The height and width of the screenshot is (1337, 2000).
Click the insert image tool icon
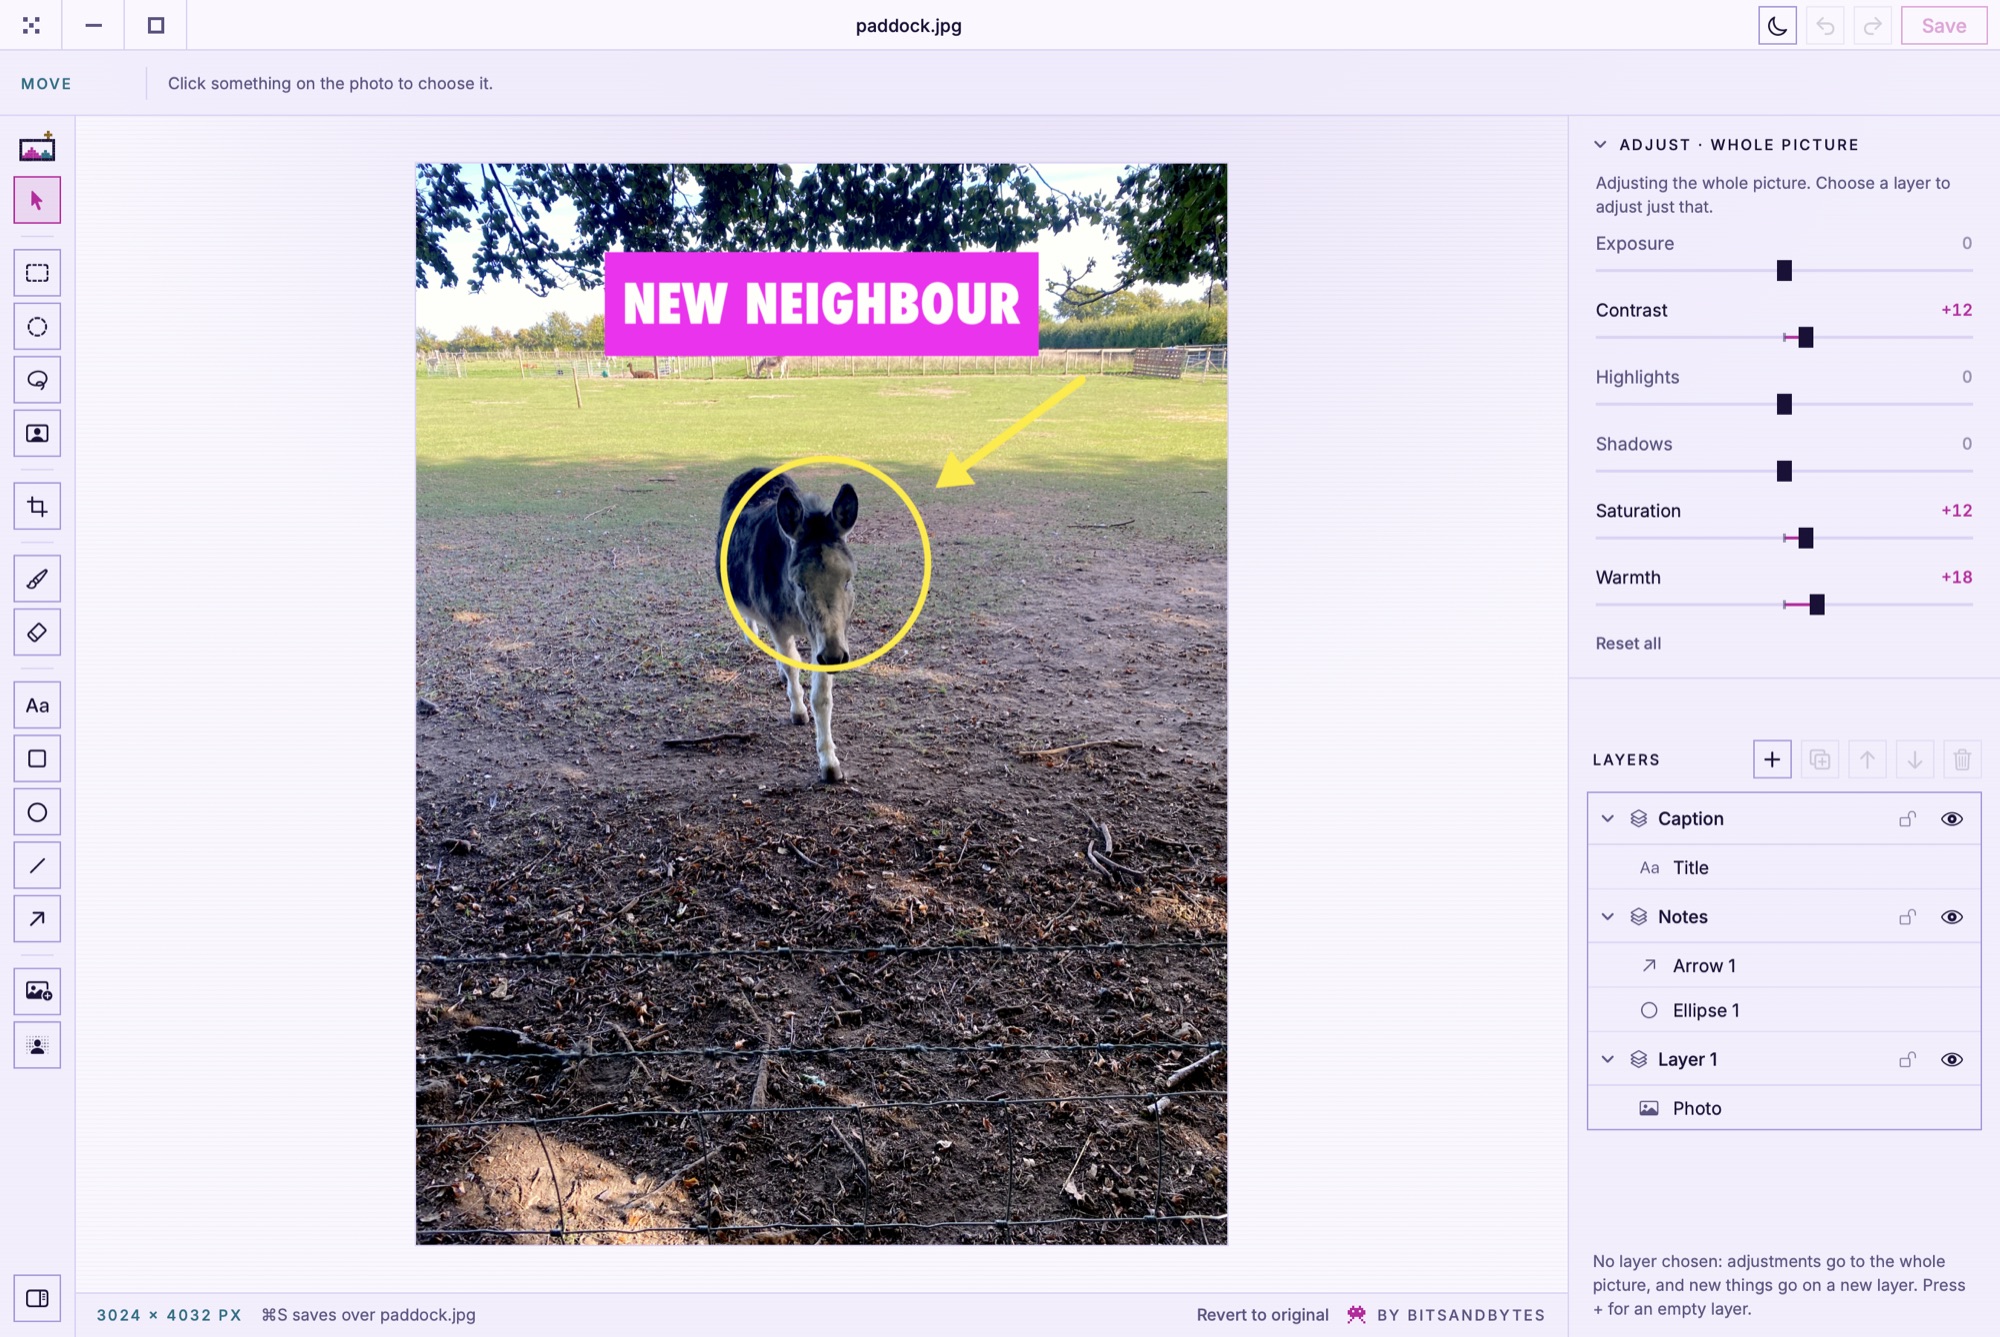[x=37, y=991]
